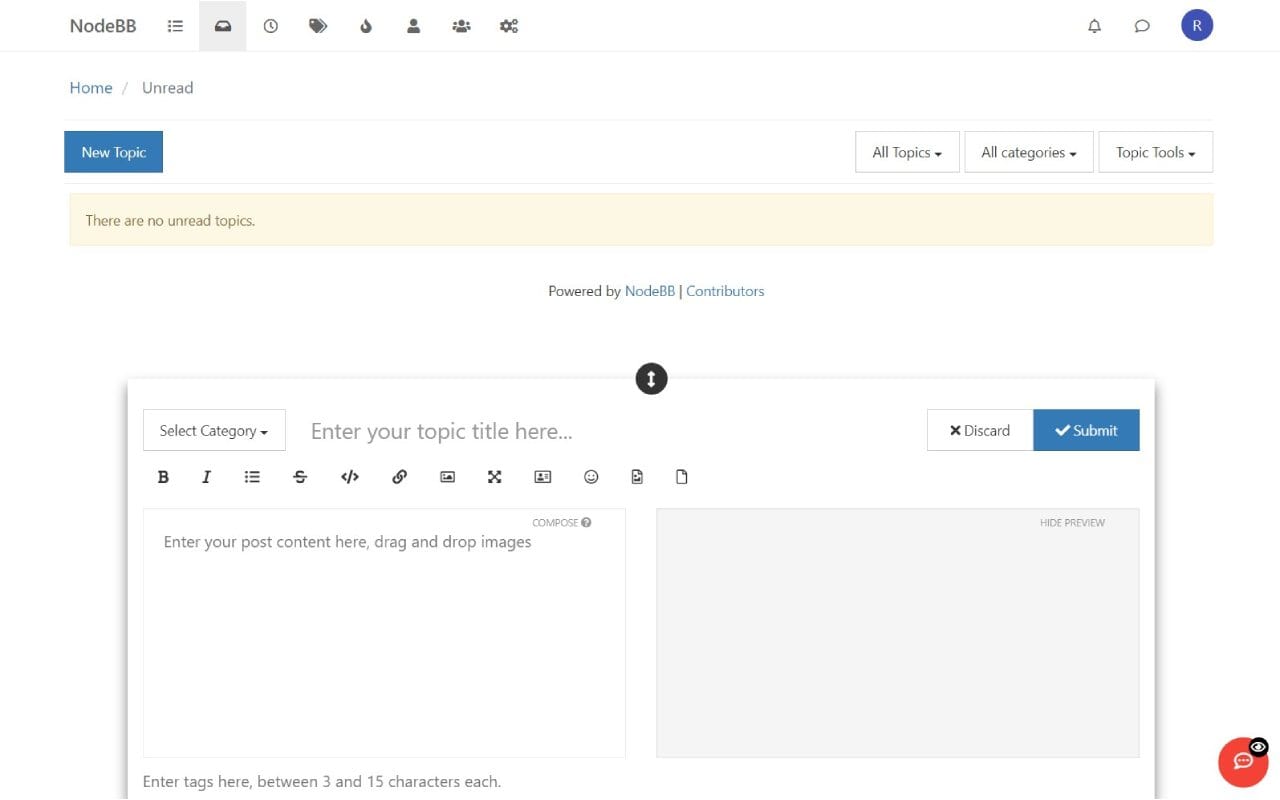Open the Popular page via flame icon
1280x800 pixels.
pos(366,25)
